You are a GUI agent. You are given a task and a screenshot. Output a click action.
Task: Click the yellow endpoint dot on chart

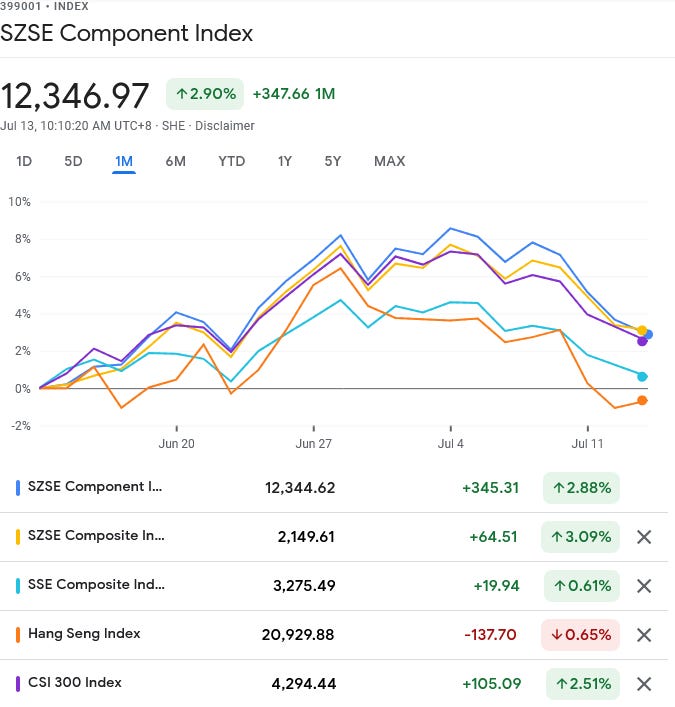click(x=642, y=331)
